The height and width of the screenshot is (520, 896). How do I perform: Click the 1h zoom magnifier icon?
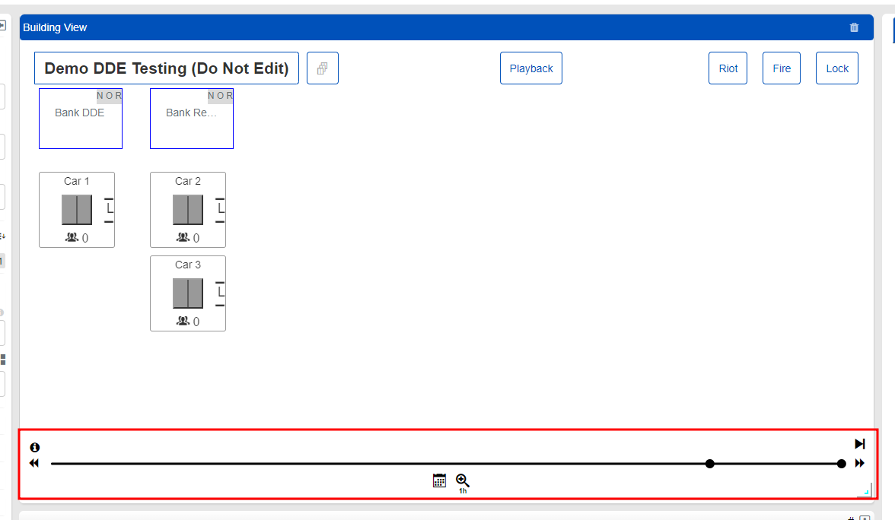tap(463, 481)
